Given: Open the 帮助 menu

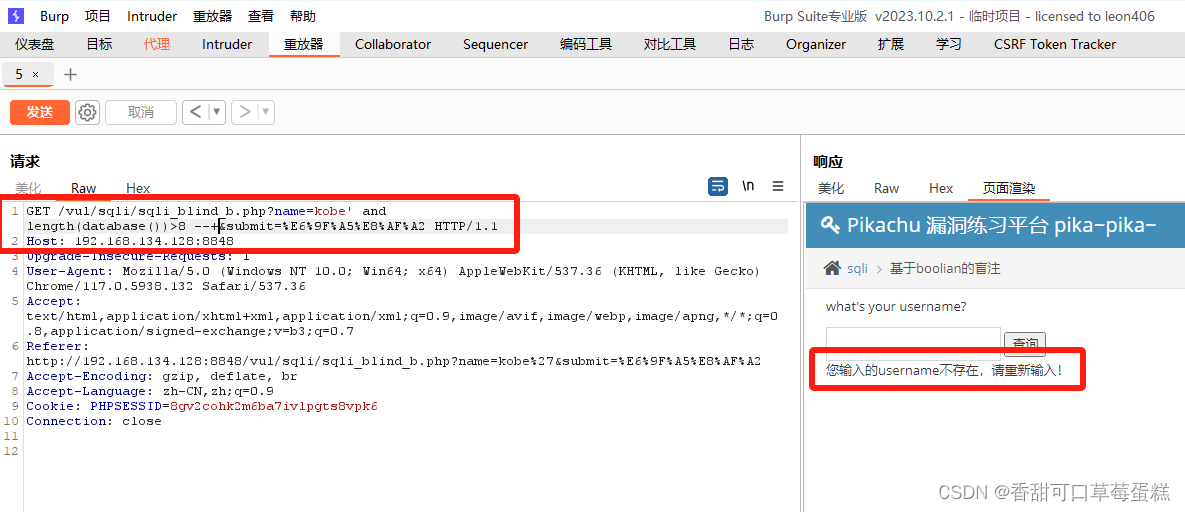Looking at the screenshot, I should [303, 16].
